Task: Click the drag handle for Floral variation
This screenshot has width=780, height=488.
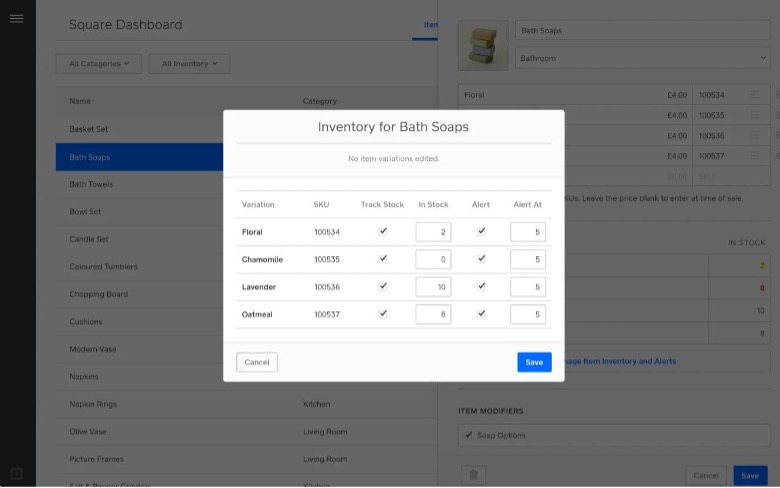Action: [755, 95]
